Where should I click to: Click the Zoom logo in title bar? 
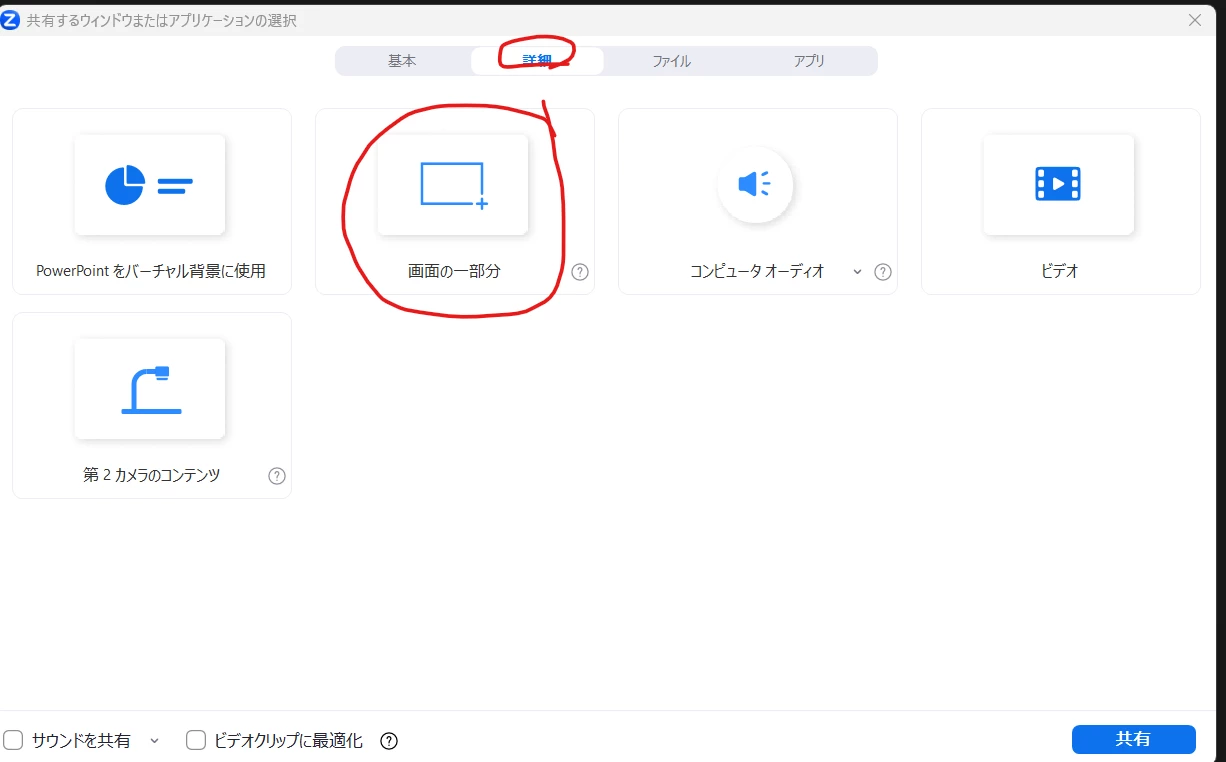[10, 19]
